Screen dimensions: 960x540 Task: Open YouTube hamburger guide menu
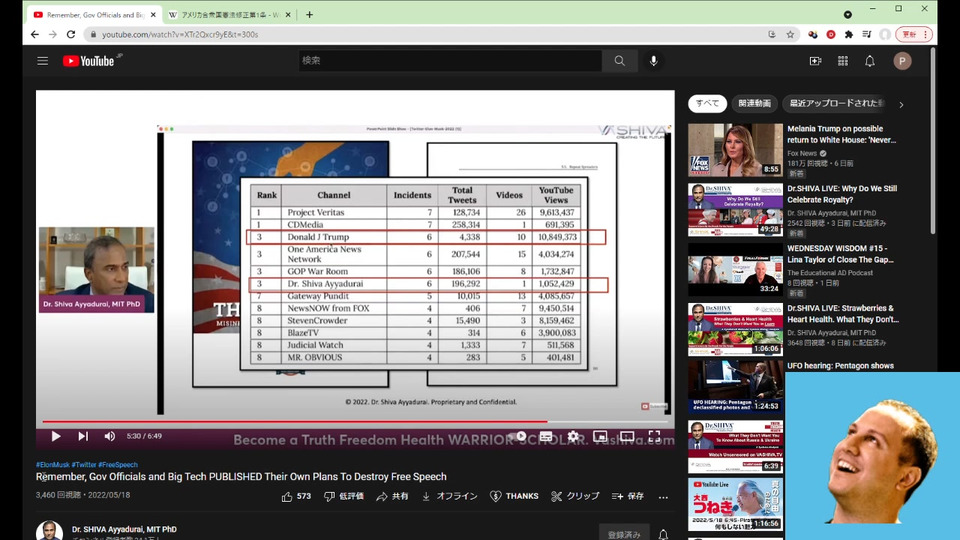[x=42, y=61]
